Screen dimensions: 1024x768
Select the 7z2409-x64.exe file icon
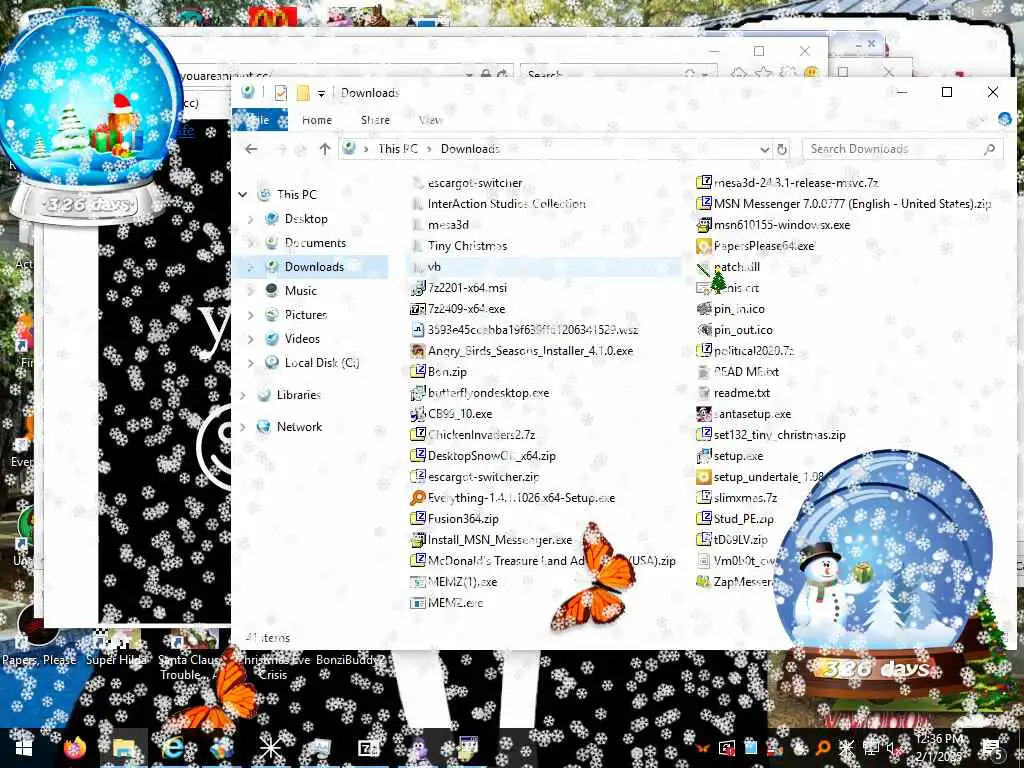pos(418,309)
